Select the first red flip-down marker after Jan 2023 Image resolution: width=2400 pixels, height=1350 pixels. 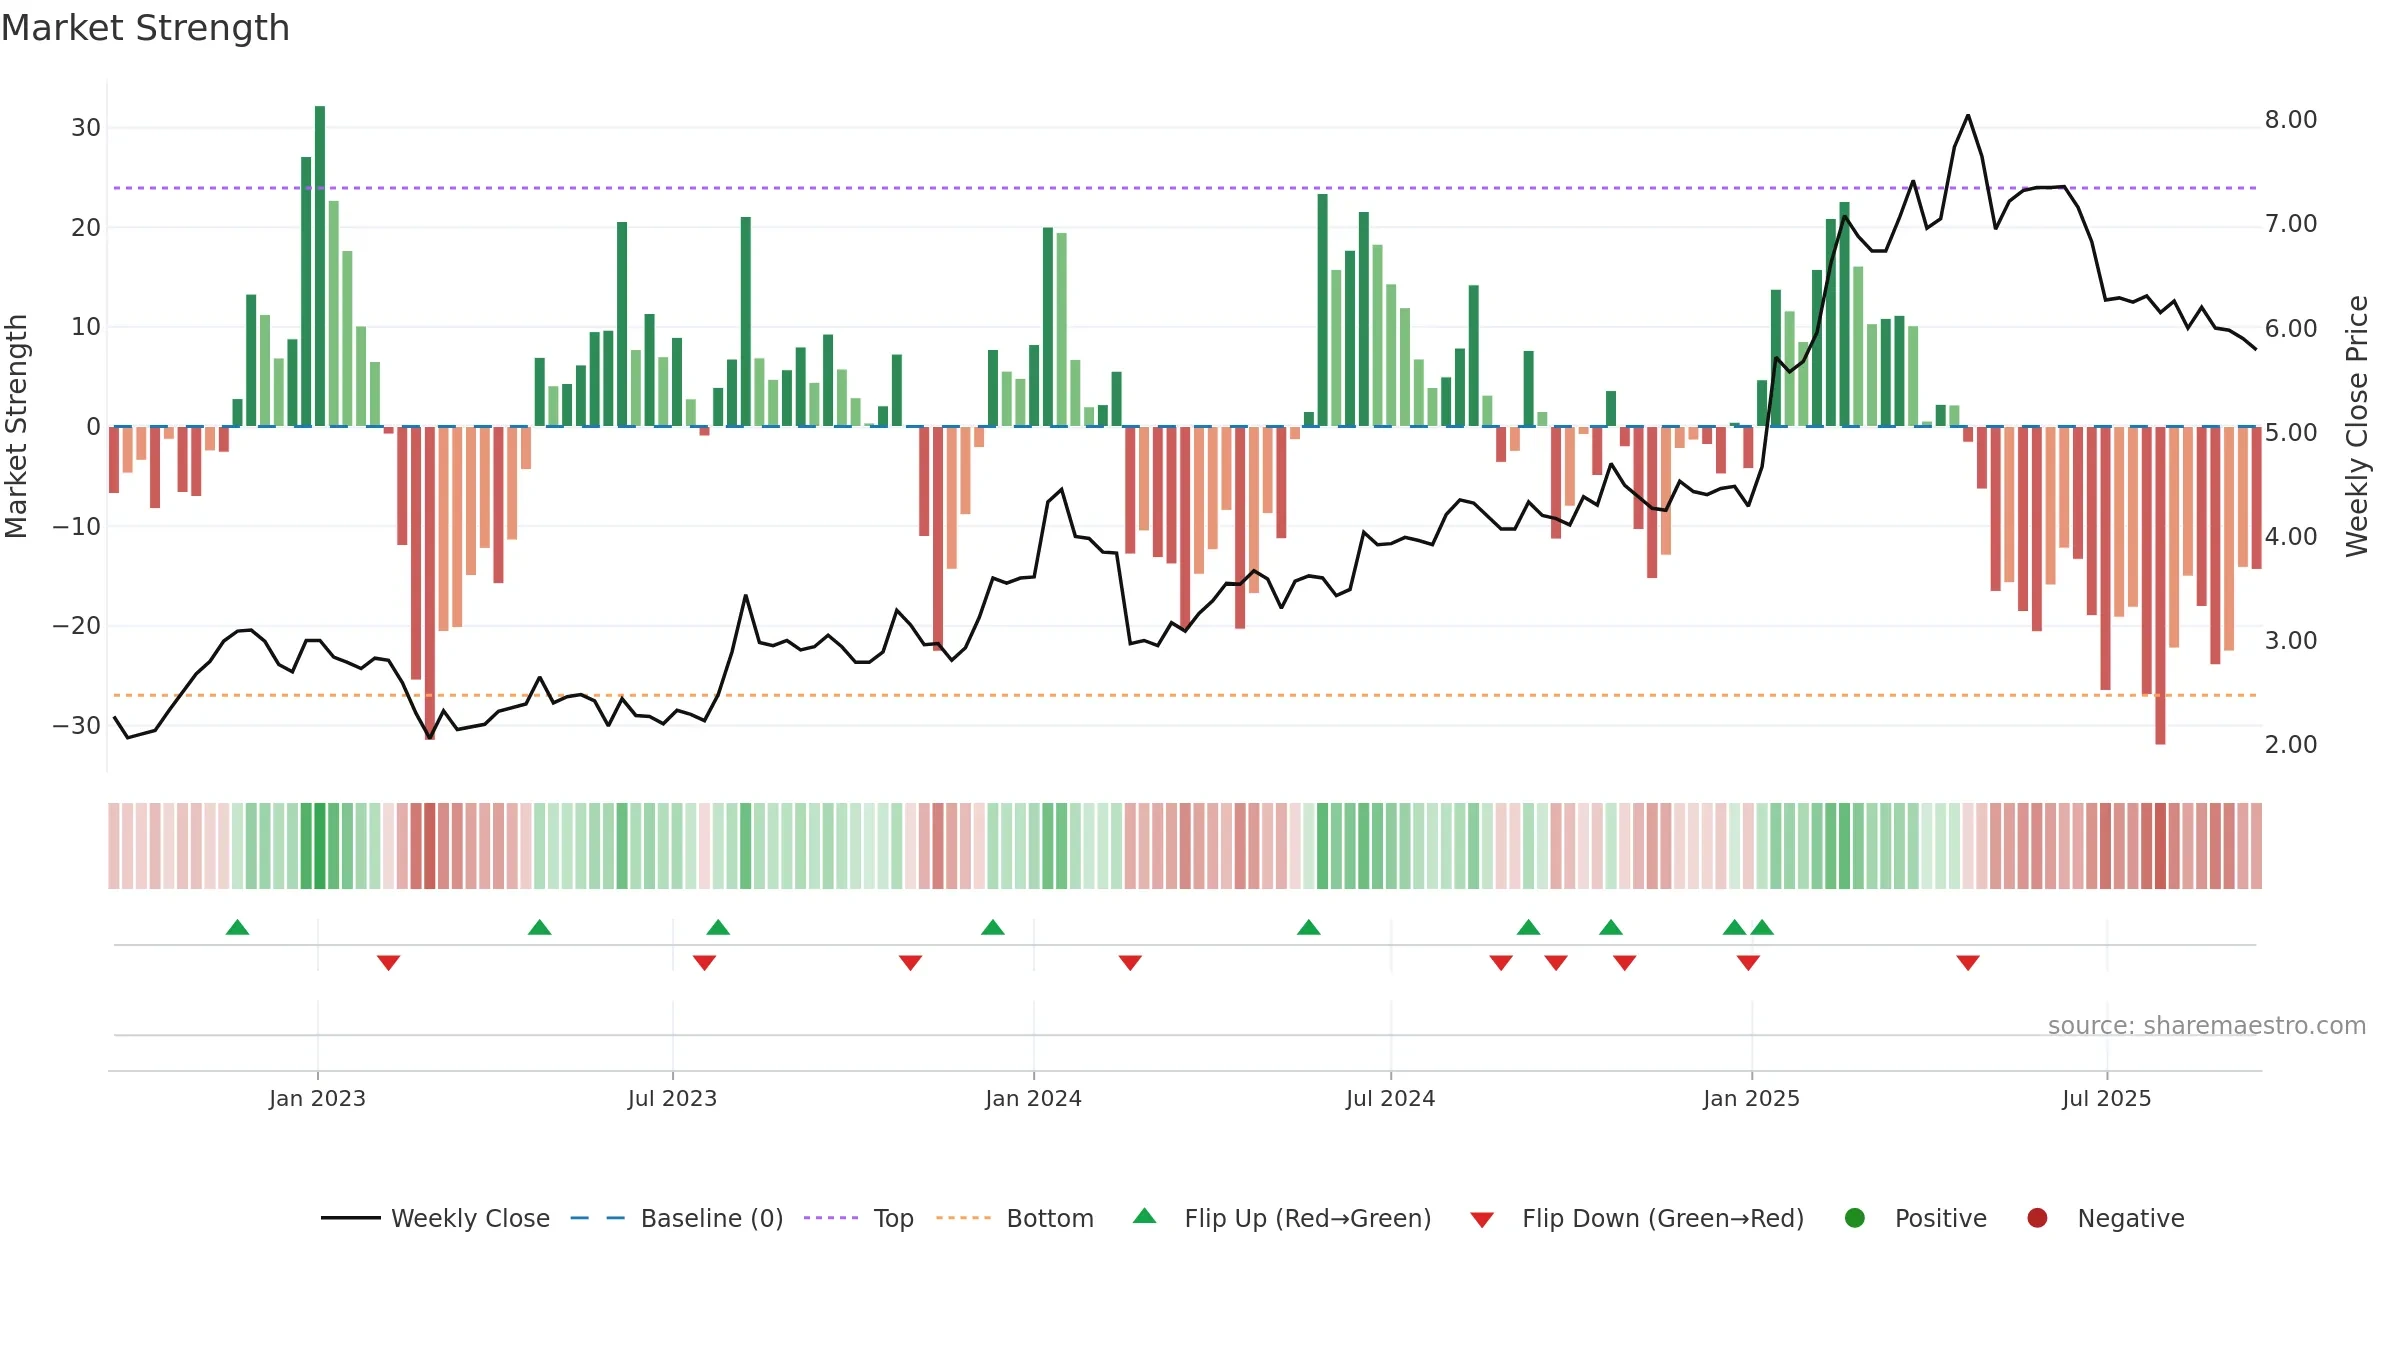[x=389, y=962]
